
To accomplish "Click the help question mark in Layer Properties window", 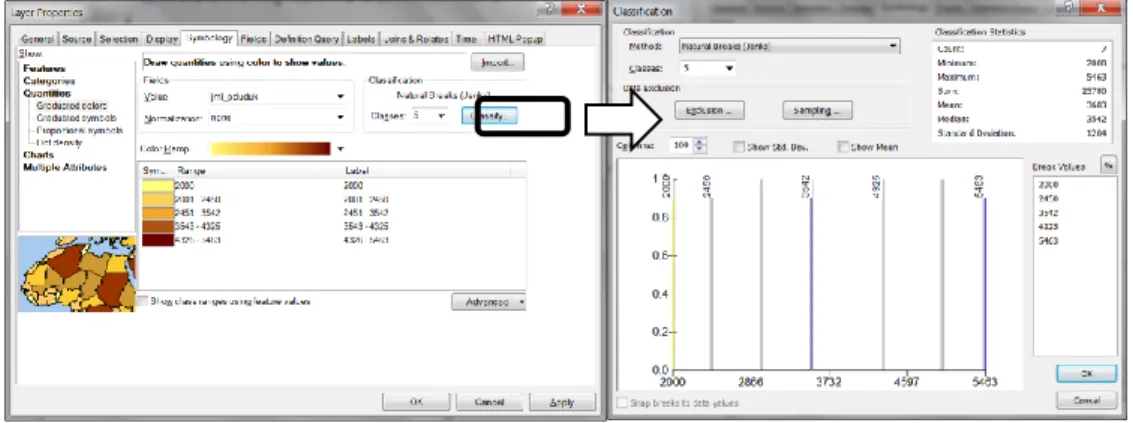I will tap(550, 9).
